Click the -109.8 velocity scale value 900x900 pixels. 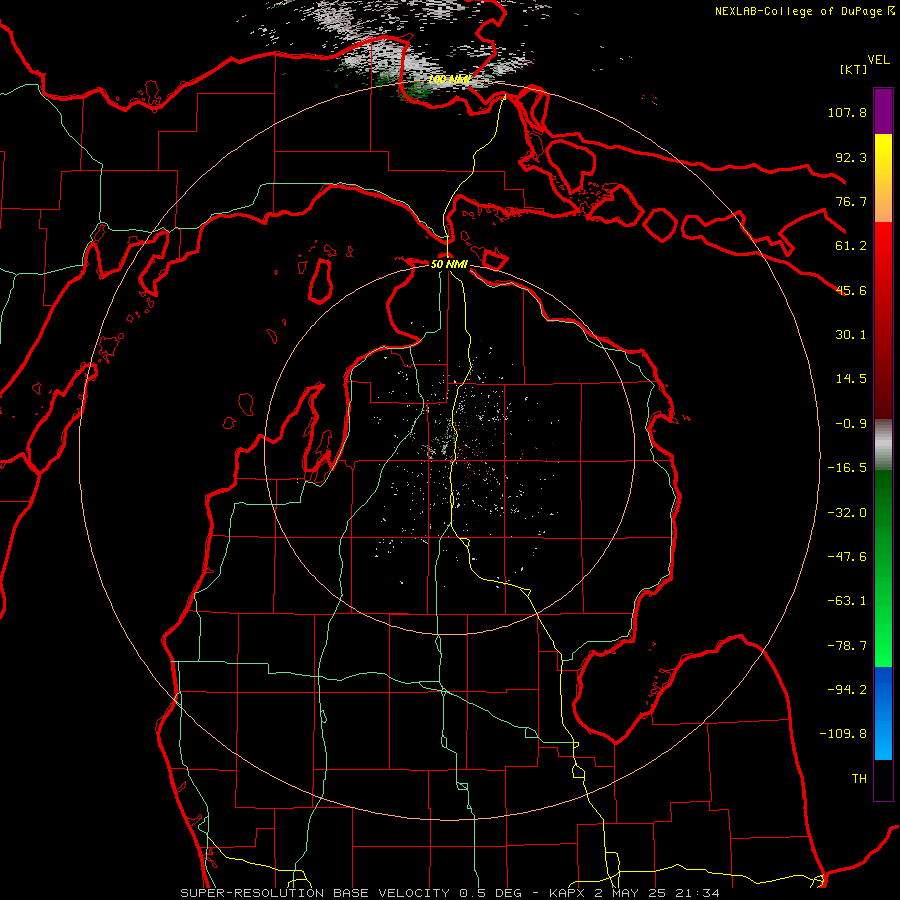843,734
